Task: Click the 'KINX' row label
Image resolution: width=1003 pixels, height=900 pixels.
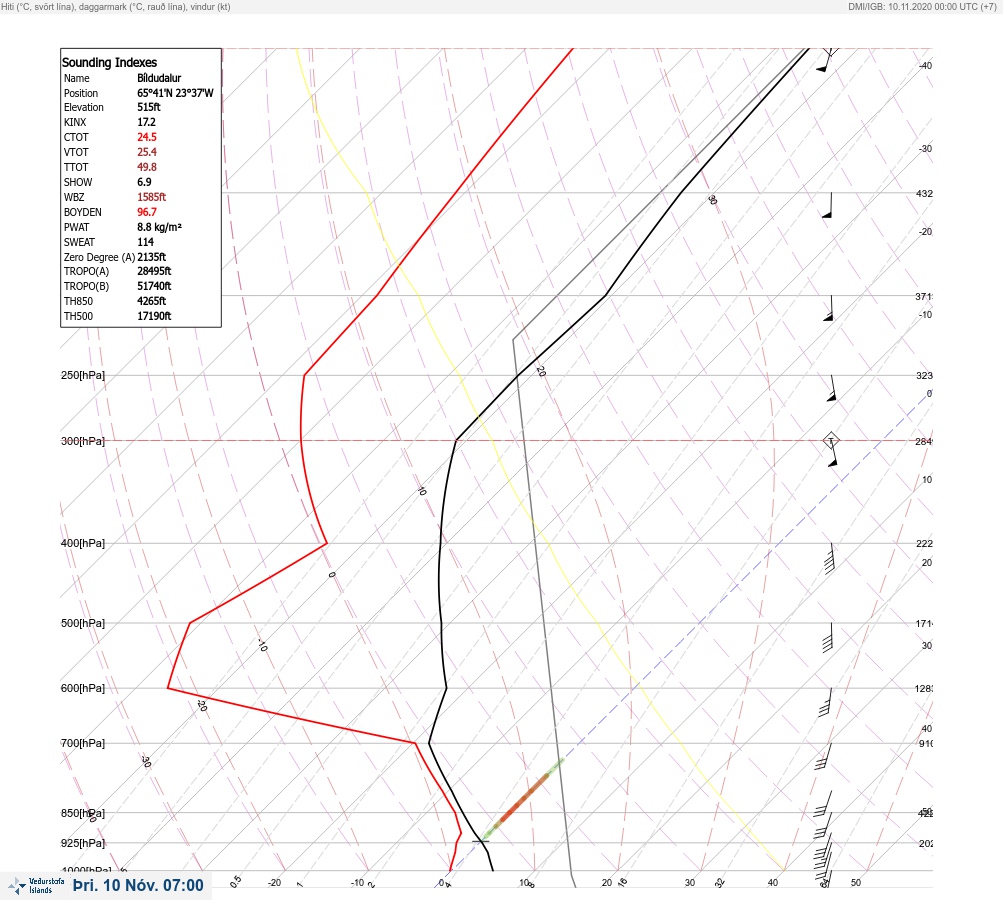Action: 75,122
